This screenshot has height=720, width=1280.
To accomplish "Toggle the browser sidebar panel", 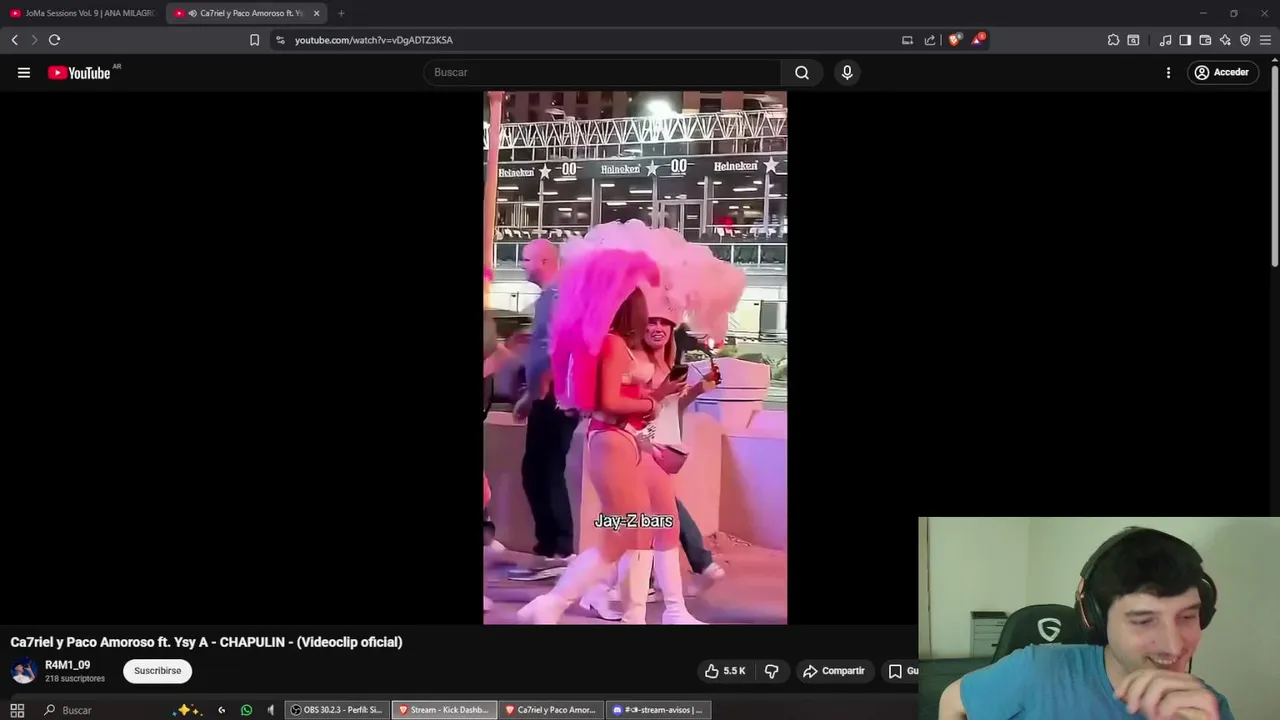I will tap(1185, 40).
